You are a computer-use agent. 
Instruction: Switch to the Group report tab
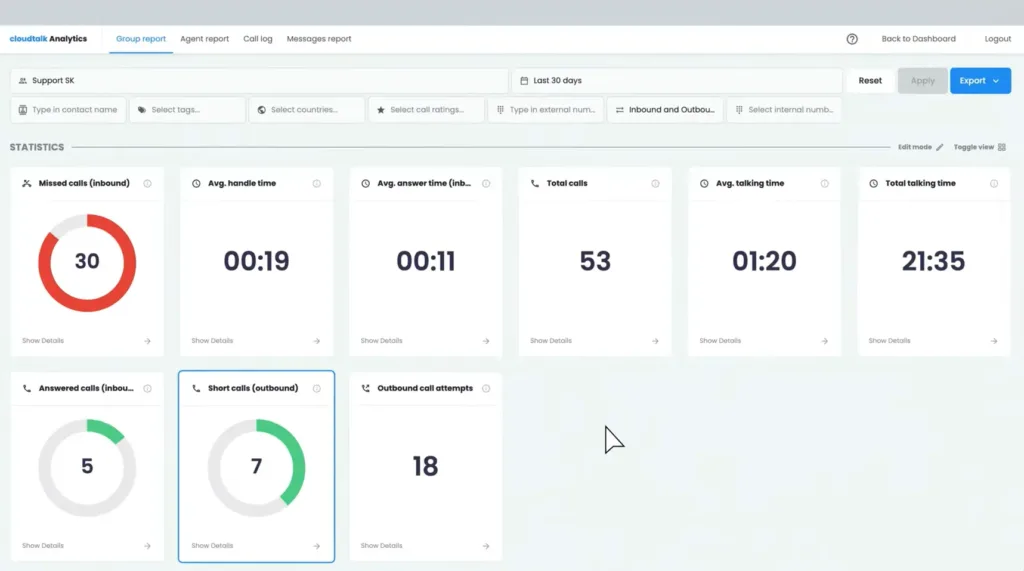point(141,39)
